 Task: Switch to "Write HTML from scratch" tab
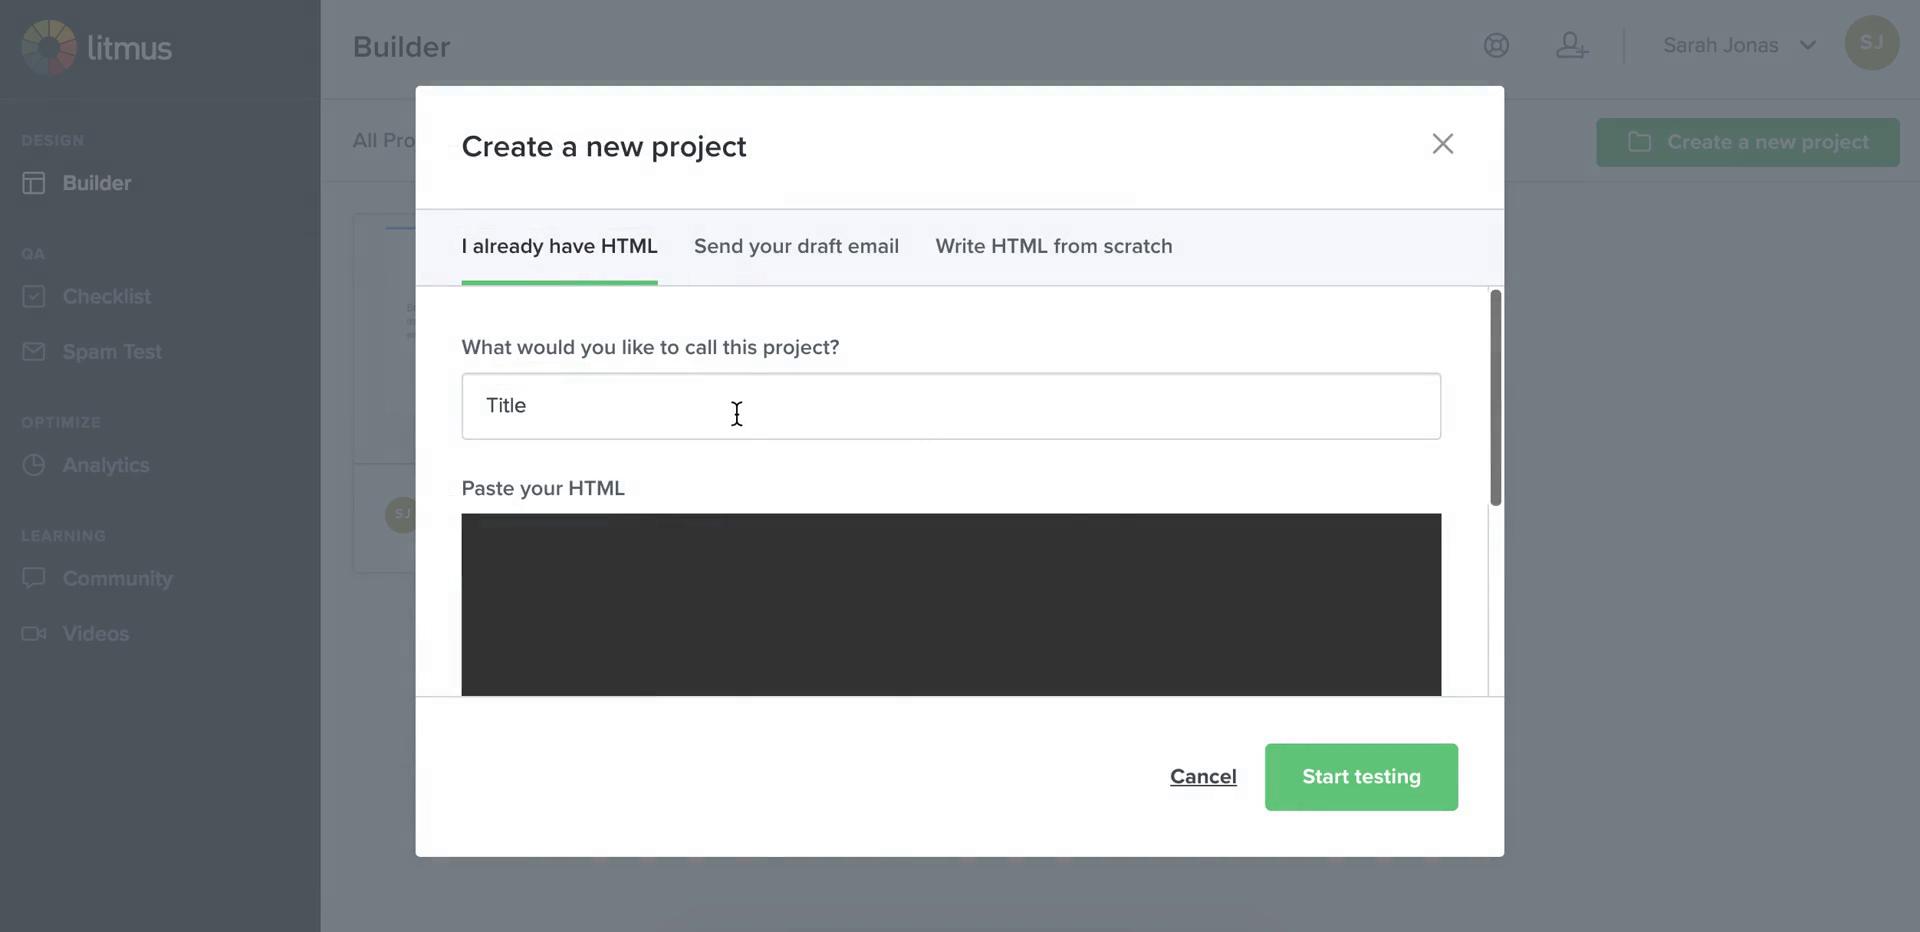click(x=1053, y=247)
